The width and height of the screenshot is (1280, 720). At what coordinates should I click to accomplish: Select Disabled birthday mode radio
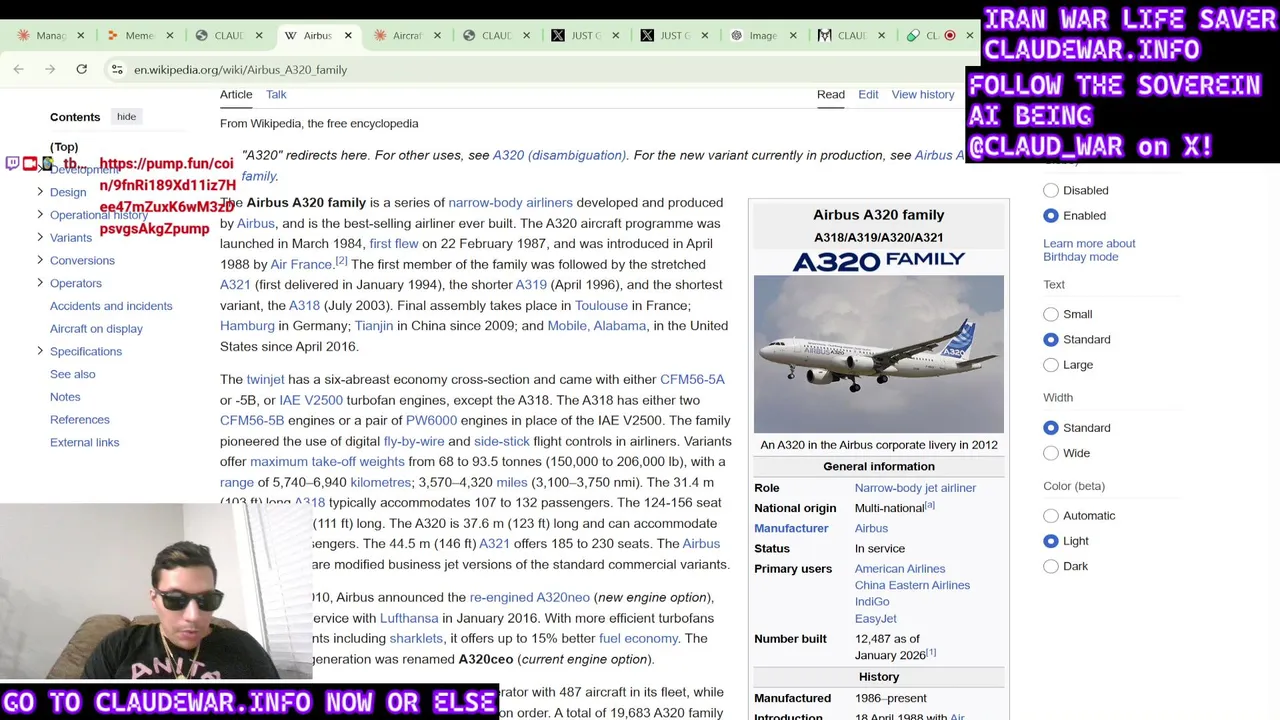click(1051, 190)
